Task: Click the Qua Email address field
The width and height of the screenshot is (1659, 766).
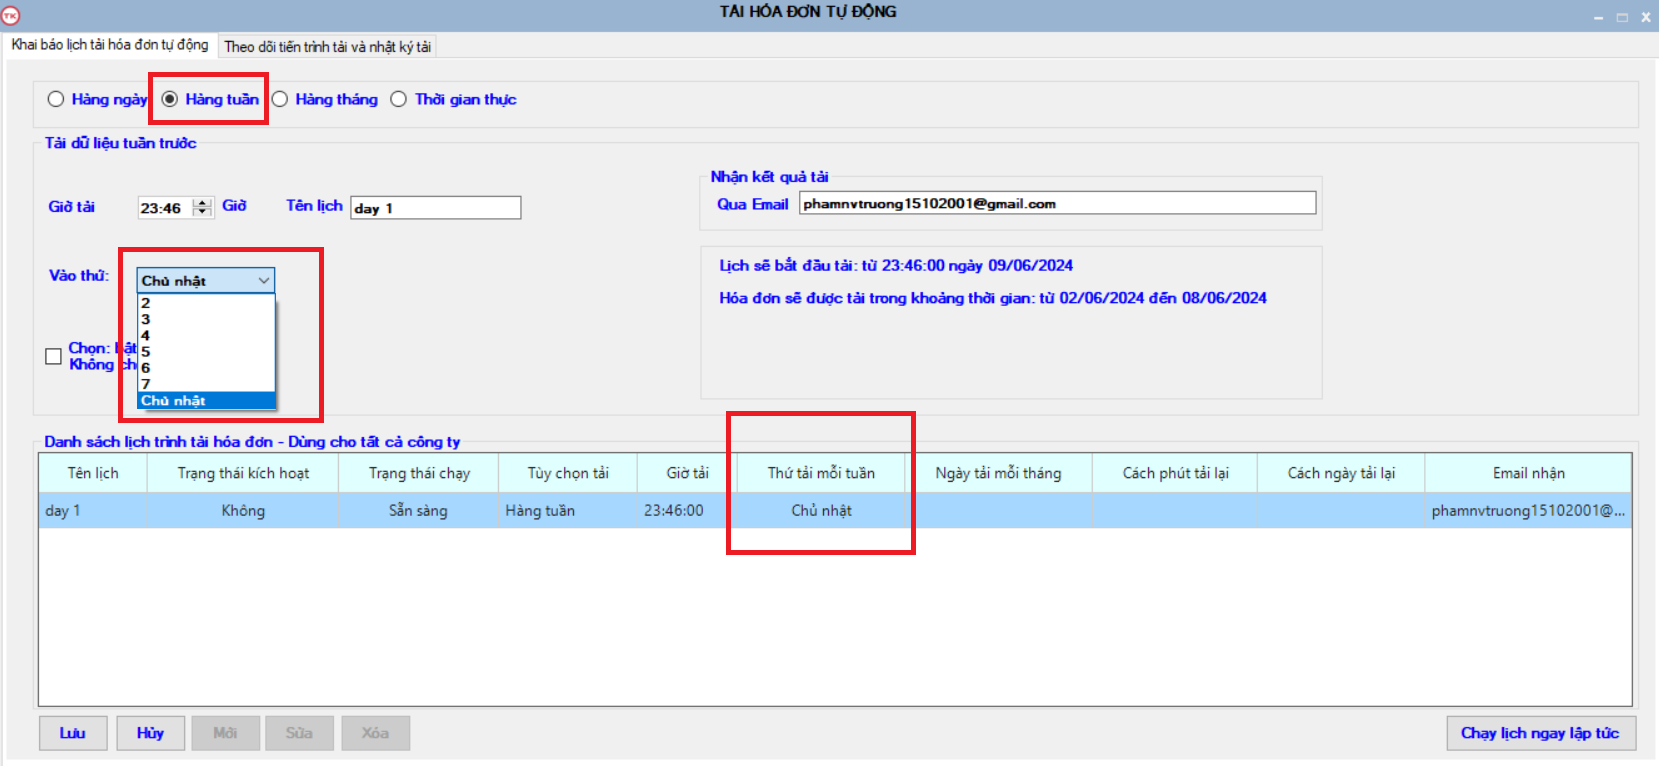Action: (x=1056, y=204)
